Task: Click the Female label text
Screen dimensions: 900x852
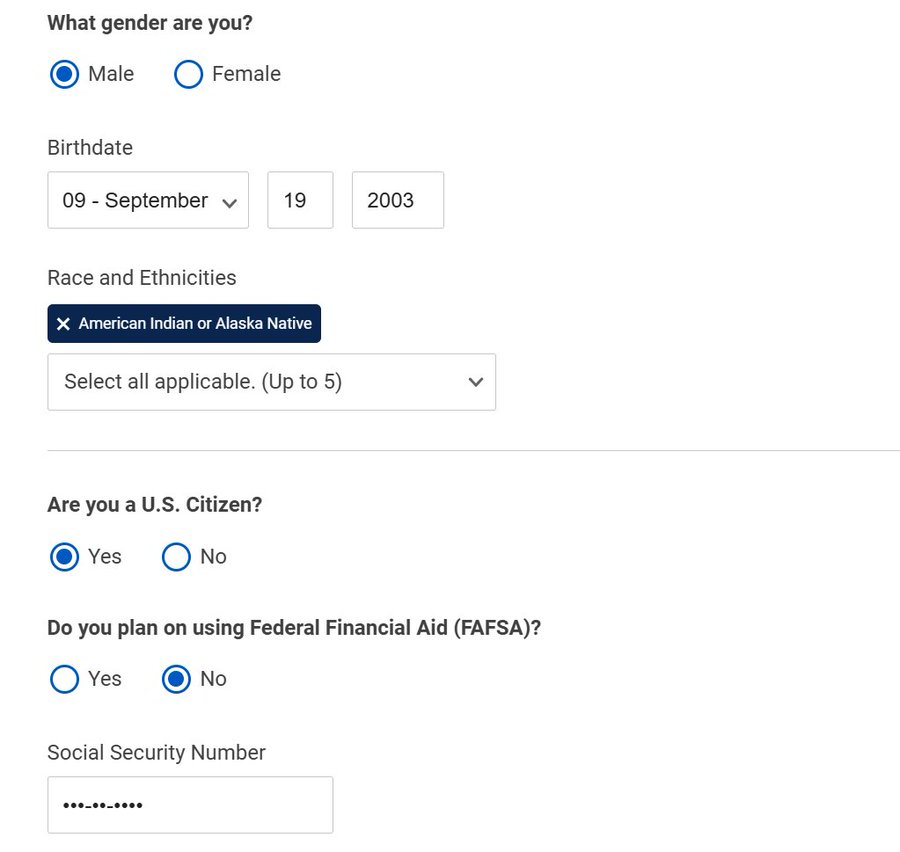Action: tap(246, 74)
